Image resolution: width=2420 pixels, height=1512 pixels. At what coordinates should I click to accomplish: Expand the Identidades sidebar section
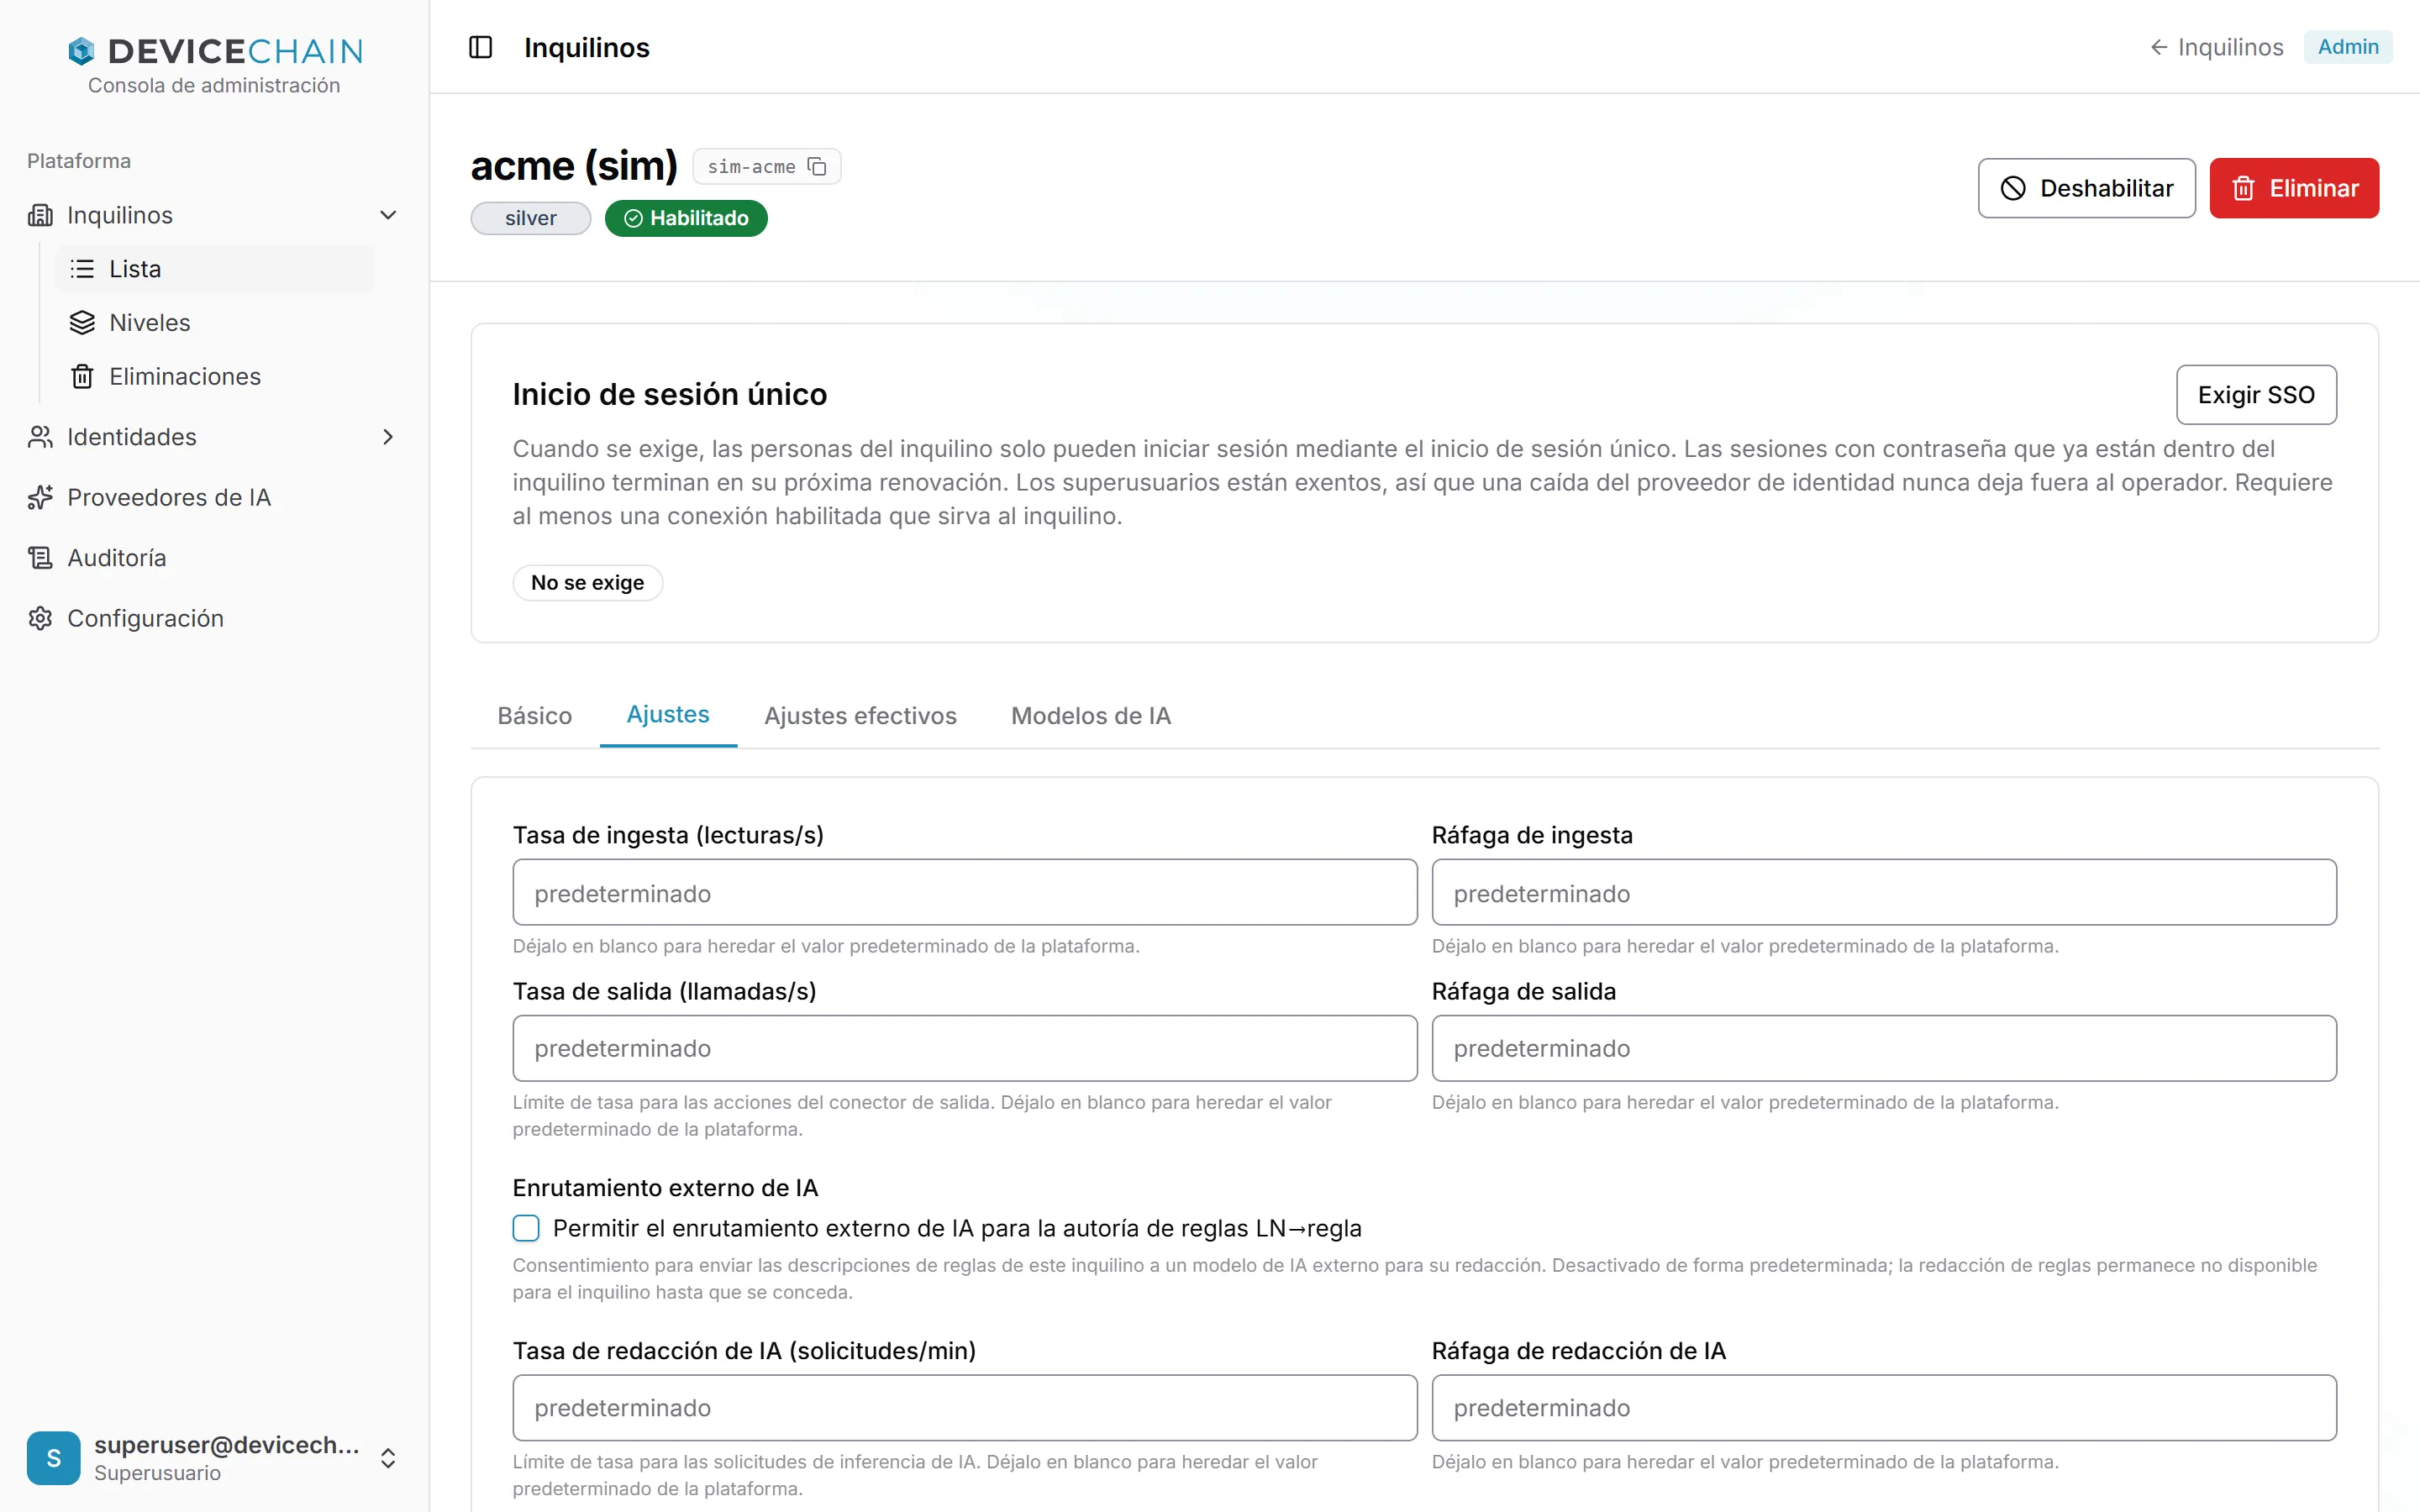(x=388, y=437)
